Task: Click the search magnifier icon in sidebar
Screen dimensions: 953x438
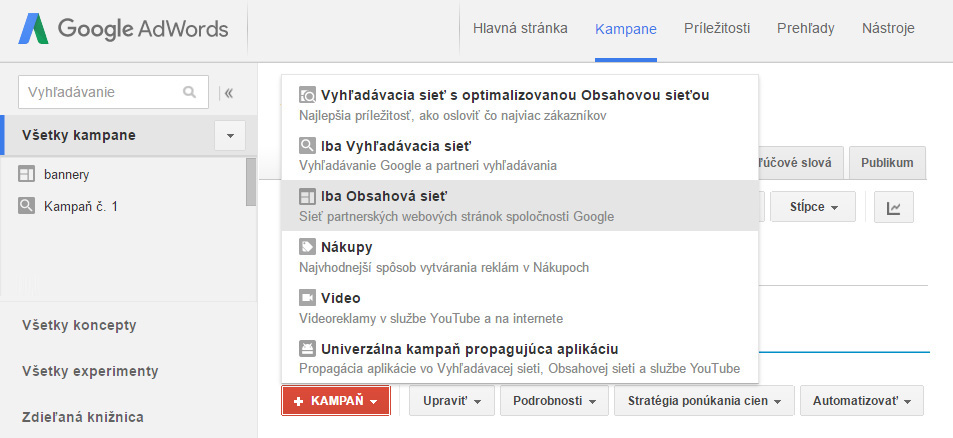Action: (x=190, y=92)
